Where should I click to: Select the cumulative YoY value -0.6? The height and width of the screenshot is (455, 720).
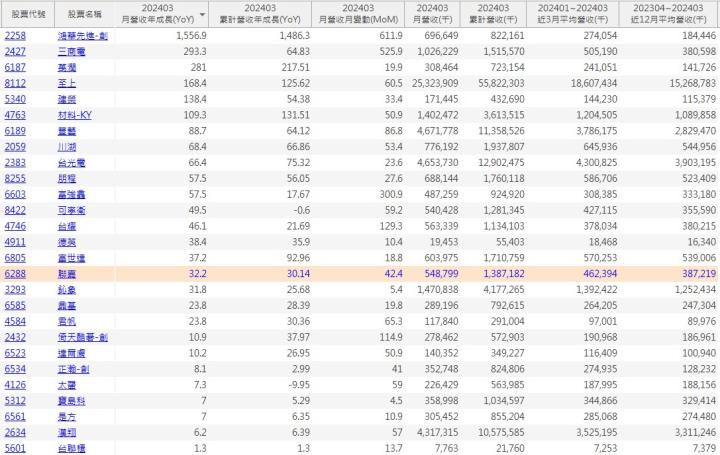tap(301, 210)
